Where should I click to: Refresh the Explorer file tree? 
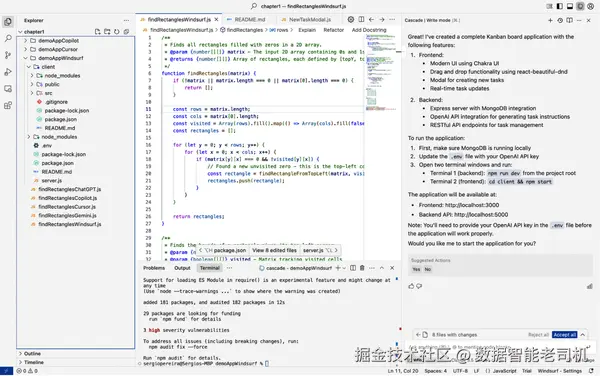pos(117,32)
